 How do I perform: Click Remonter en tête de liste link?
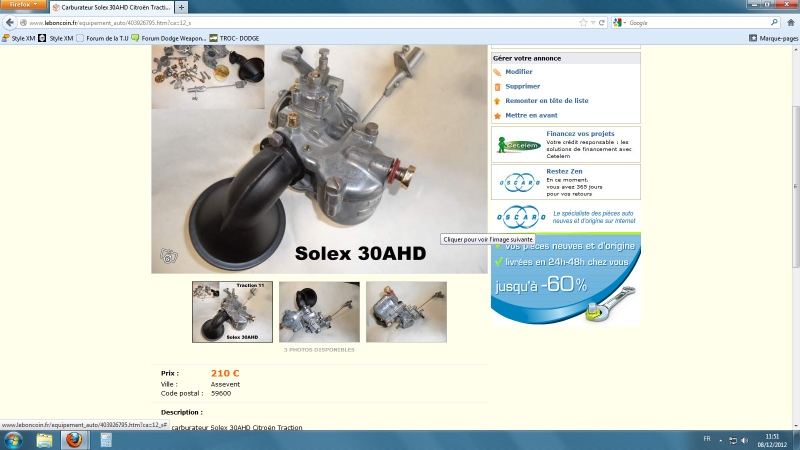(x=546, y=101)
